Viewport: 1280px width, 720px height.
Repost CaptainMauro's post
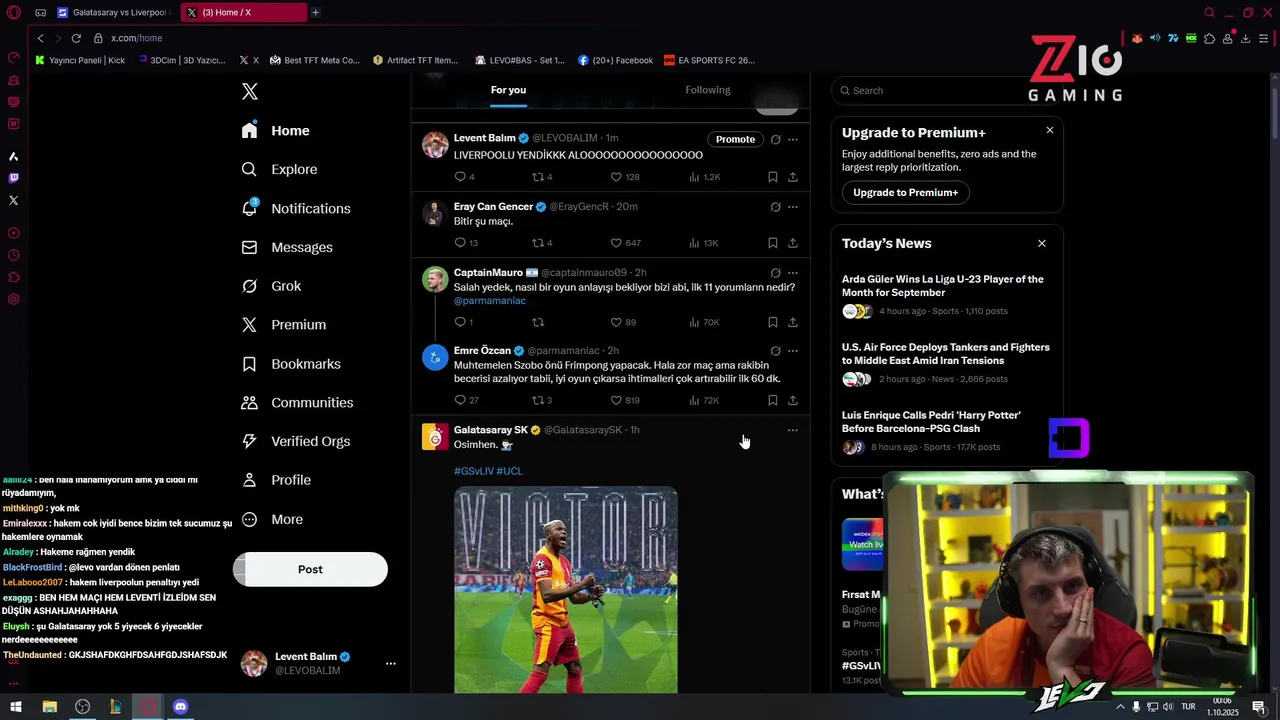tap(537, 322)
